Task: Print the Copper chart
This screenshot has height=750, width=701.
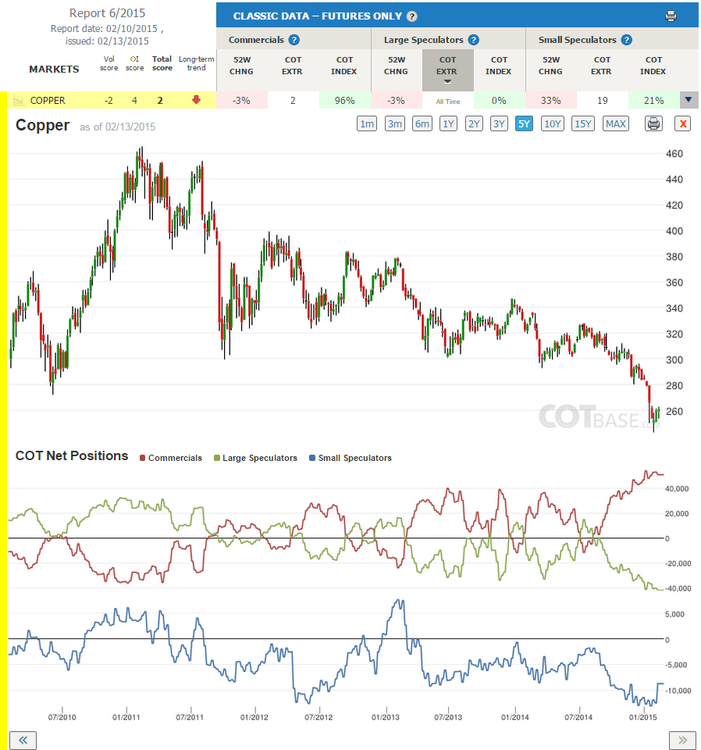Action: point(654,124)
